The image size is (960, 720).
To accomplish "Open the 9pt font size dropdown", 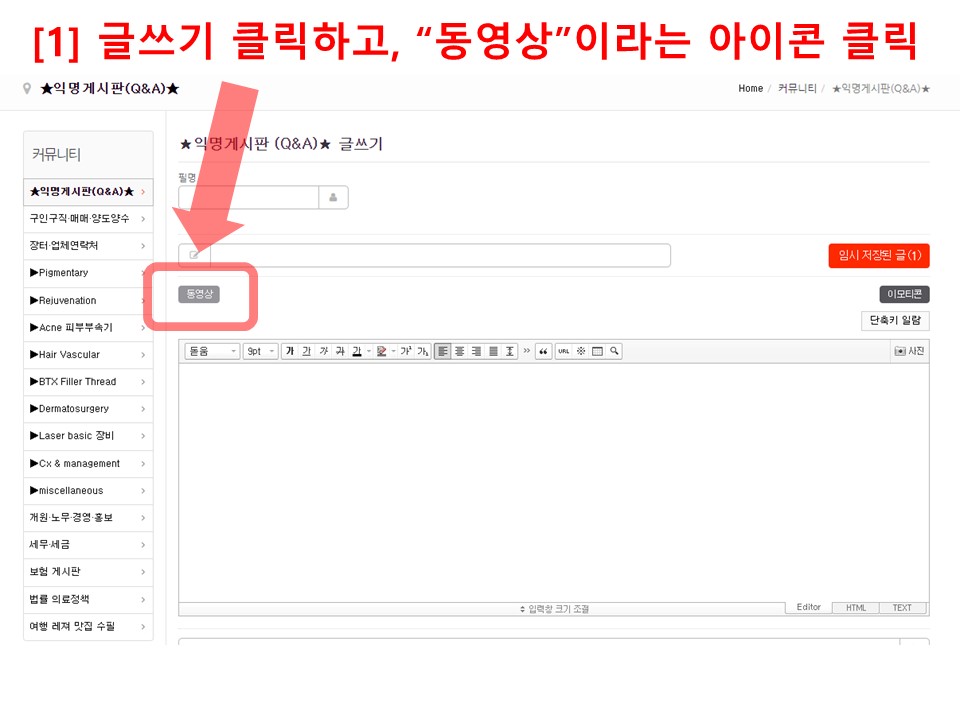I will (x=260, y=351).
